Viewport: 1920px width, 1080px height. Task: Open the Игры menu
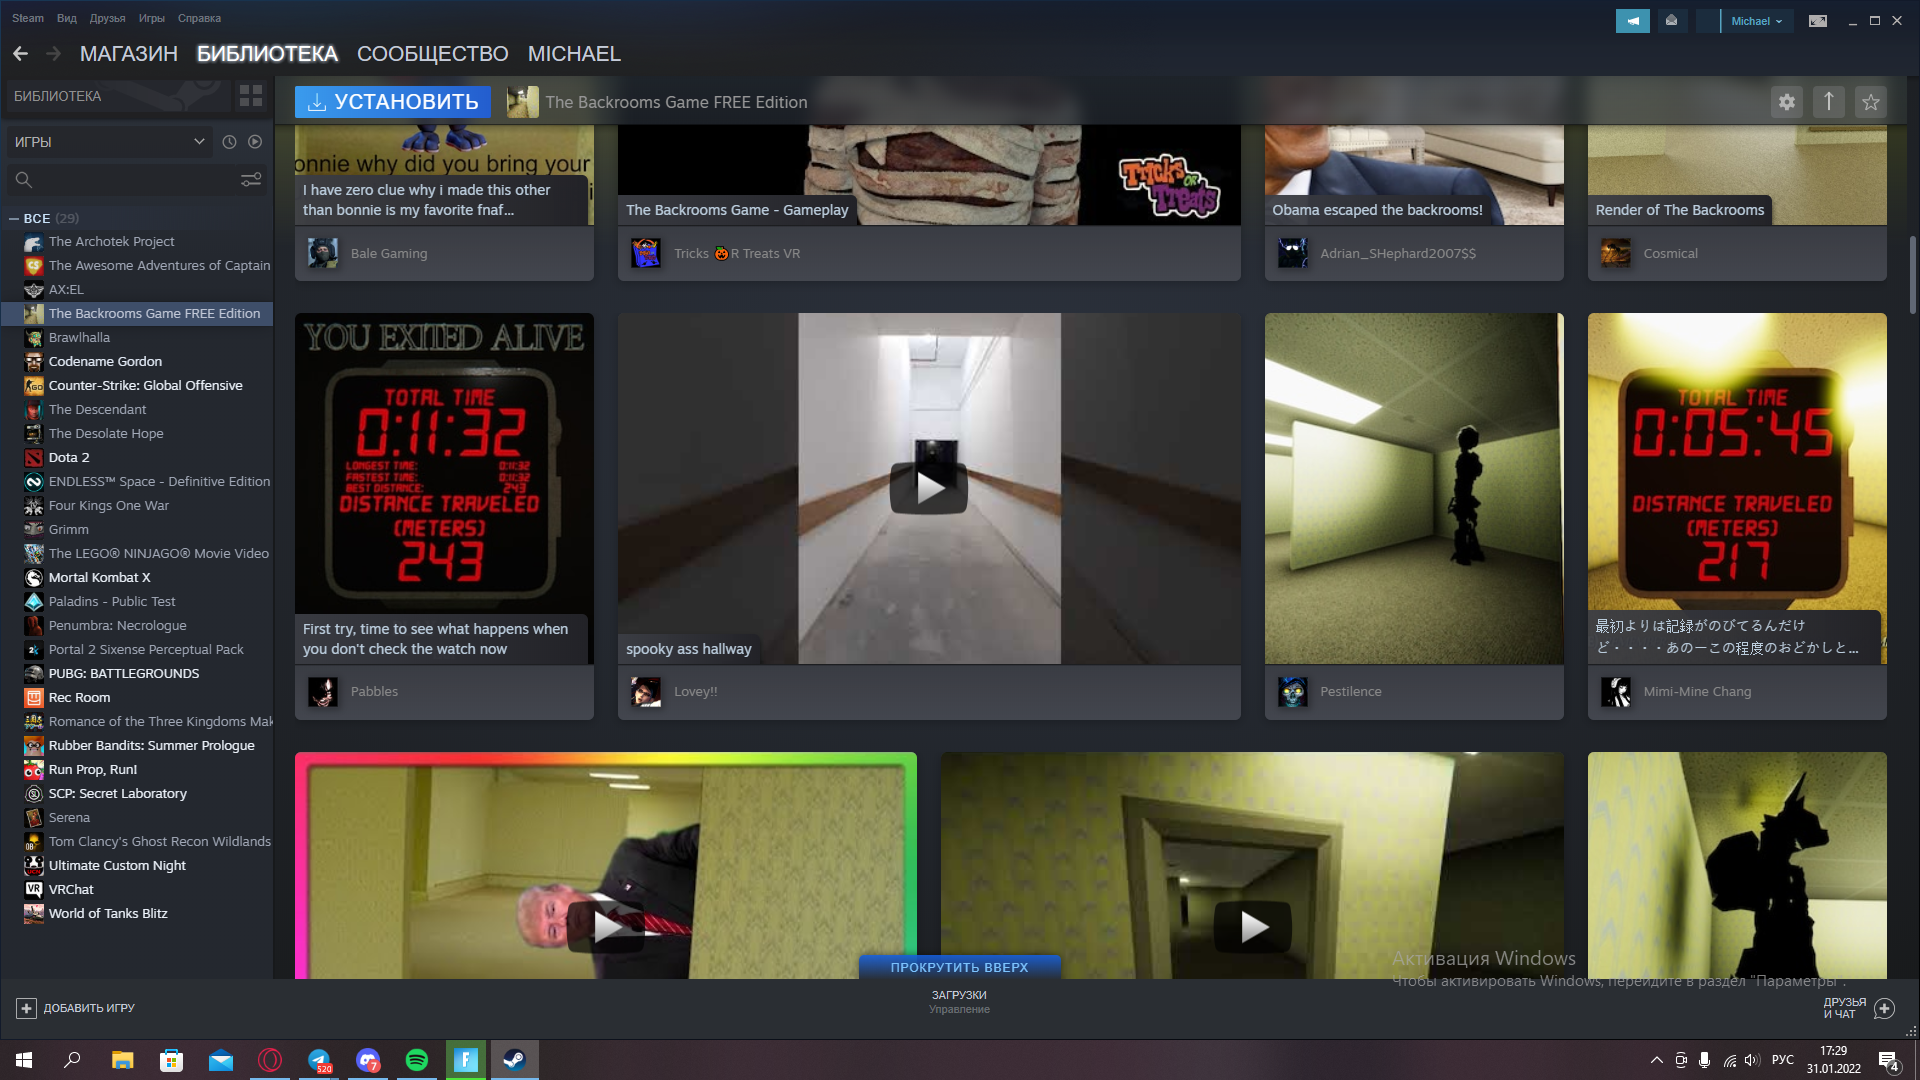tap(152, 18)
